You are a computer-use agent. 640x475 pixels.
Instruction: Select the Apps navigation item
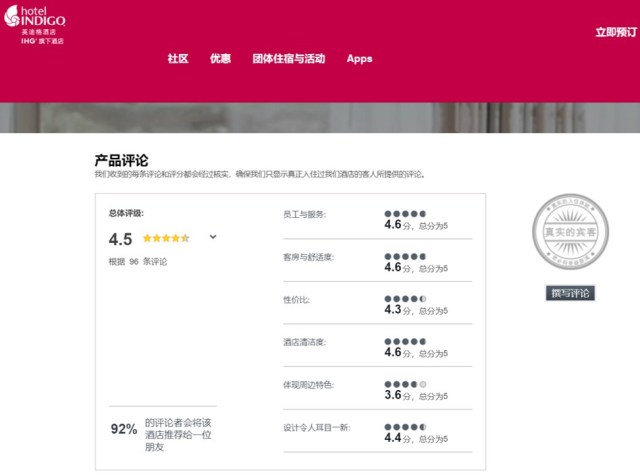(359, 59)
